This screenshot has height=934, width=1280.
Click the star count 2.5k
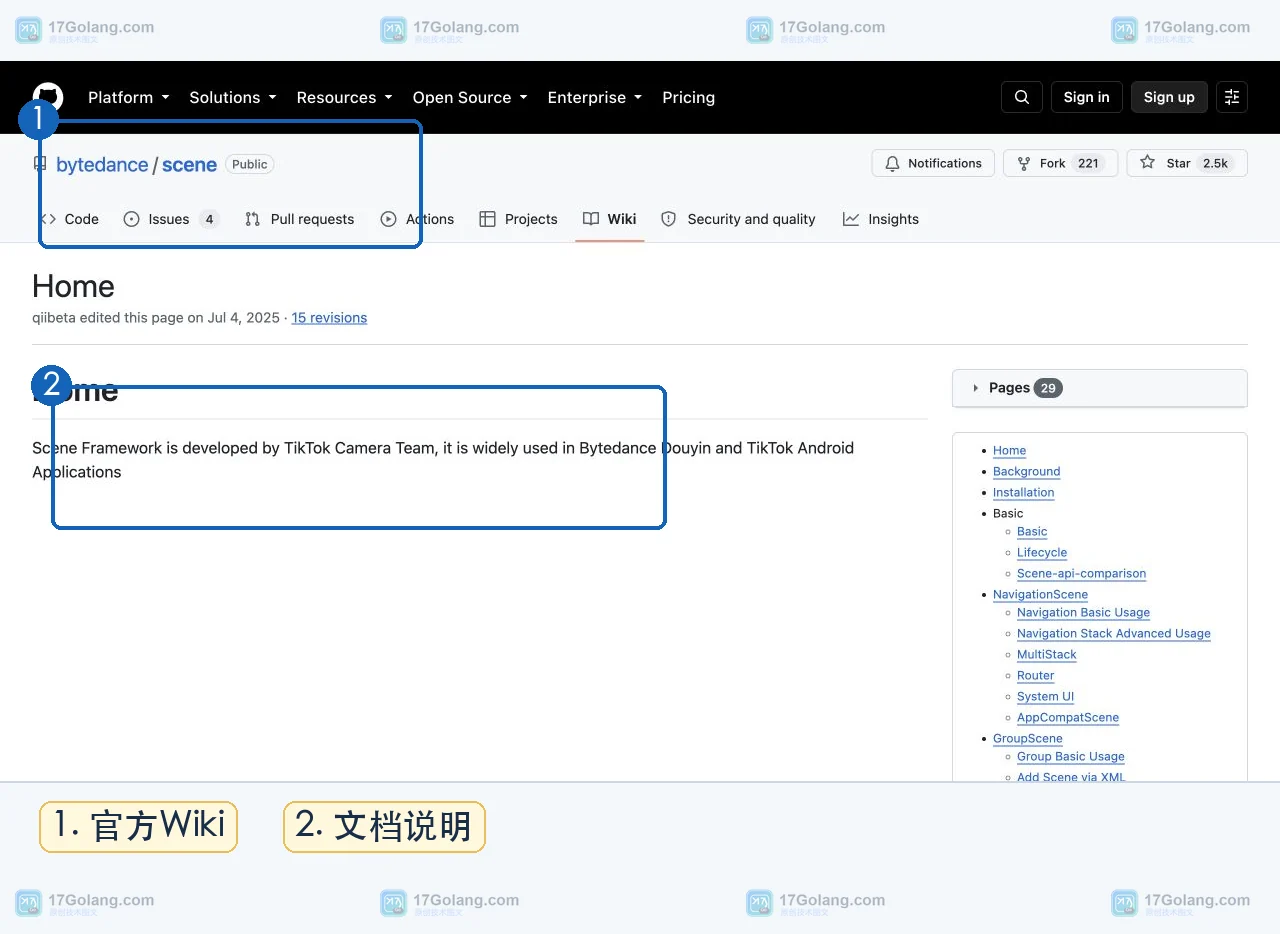[1215, 163]
